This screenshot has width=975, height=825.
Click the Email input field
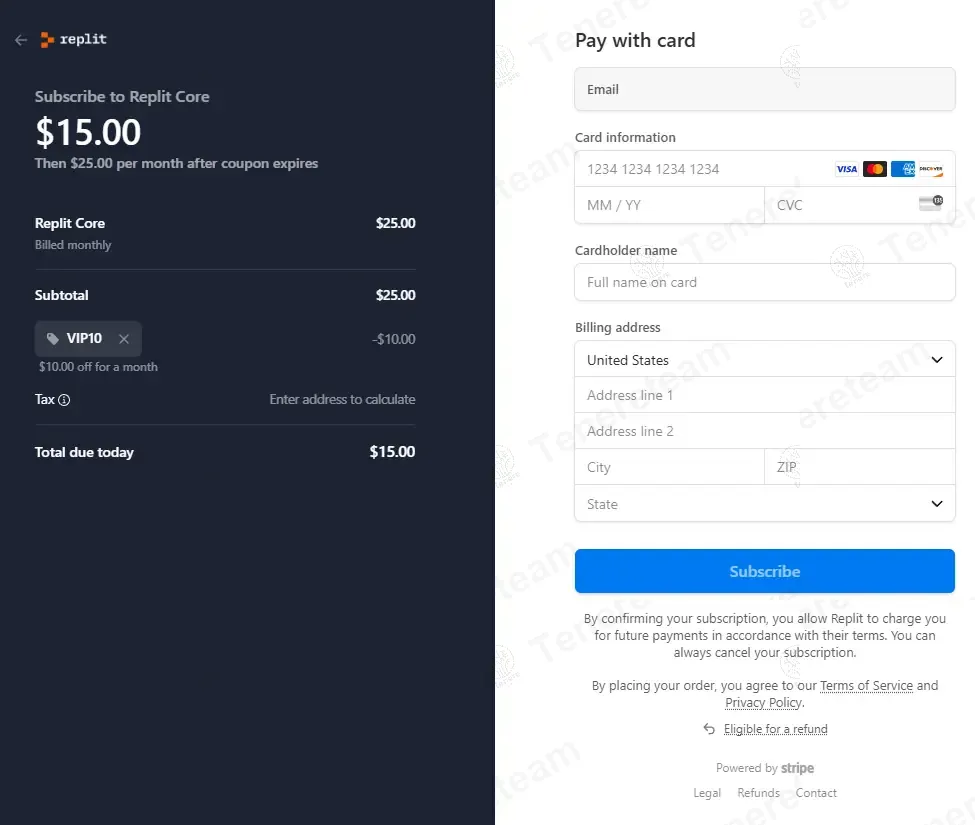click(764, 89)
